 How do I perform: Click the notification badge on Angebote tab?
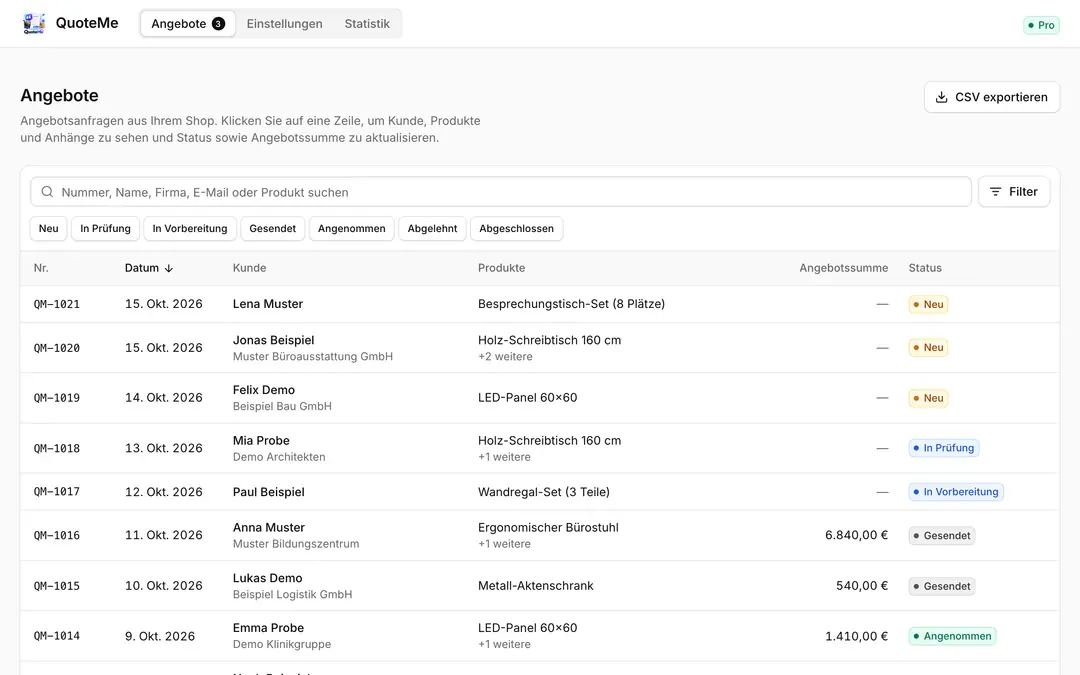point(218,24)
